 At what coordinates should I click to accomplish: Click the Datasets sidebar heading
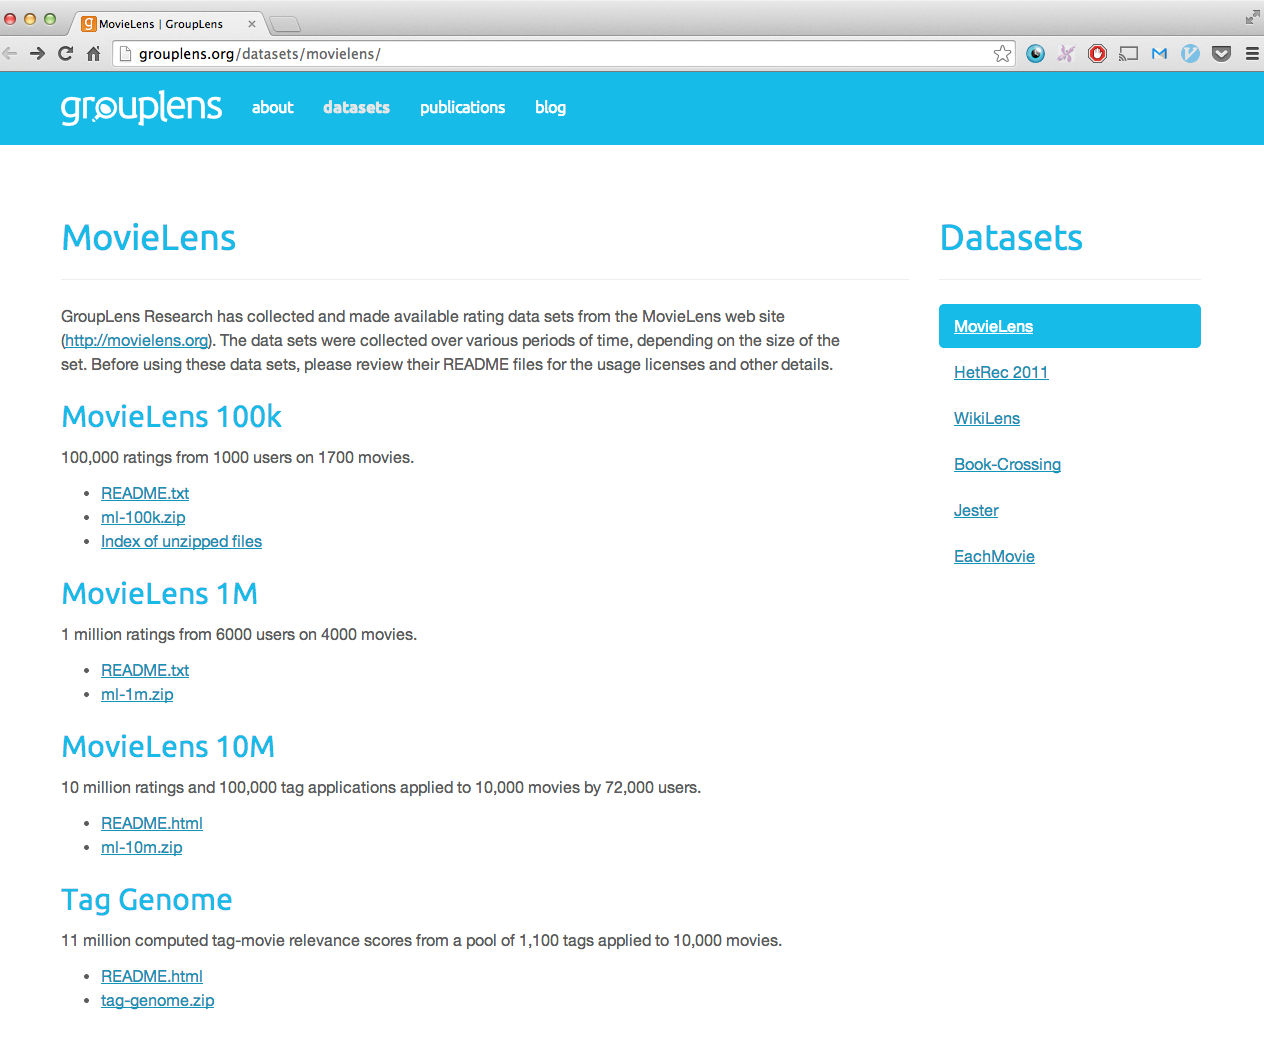pyautogui.click(x=1011, y=237)
